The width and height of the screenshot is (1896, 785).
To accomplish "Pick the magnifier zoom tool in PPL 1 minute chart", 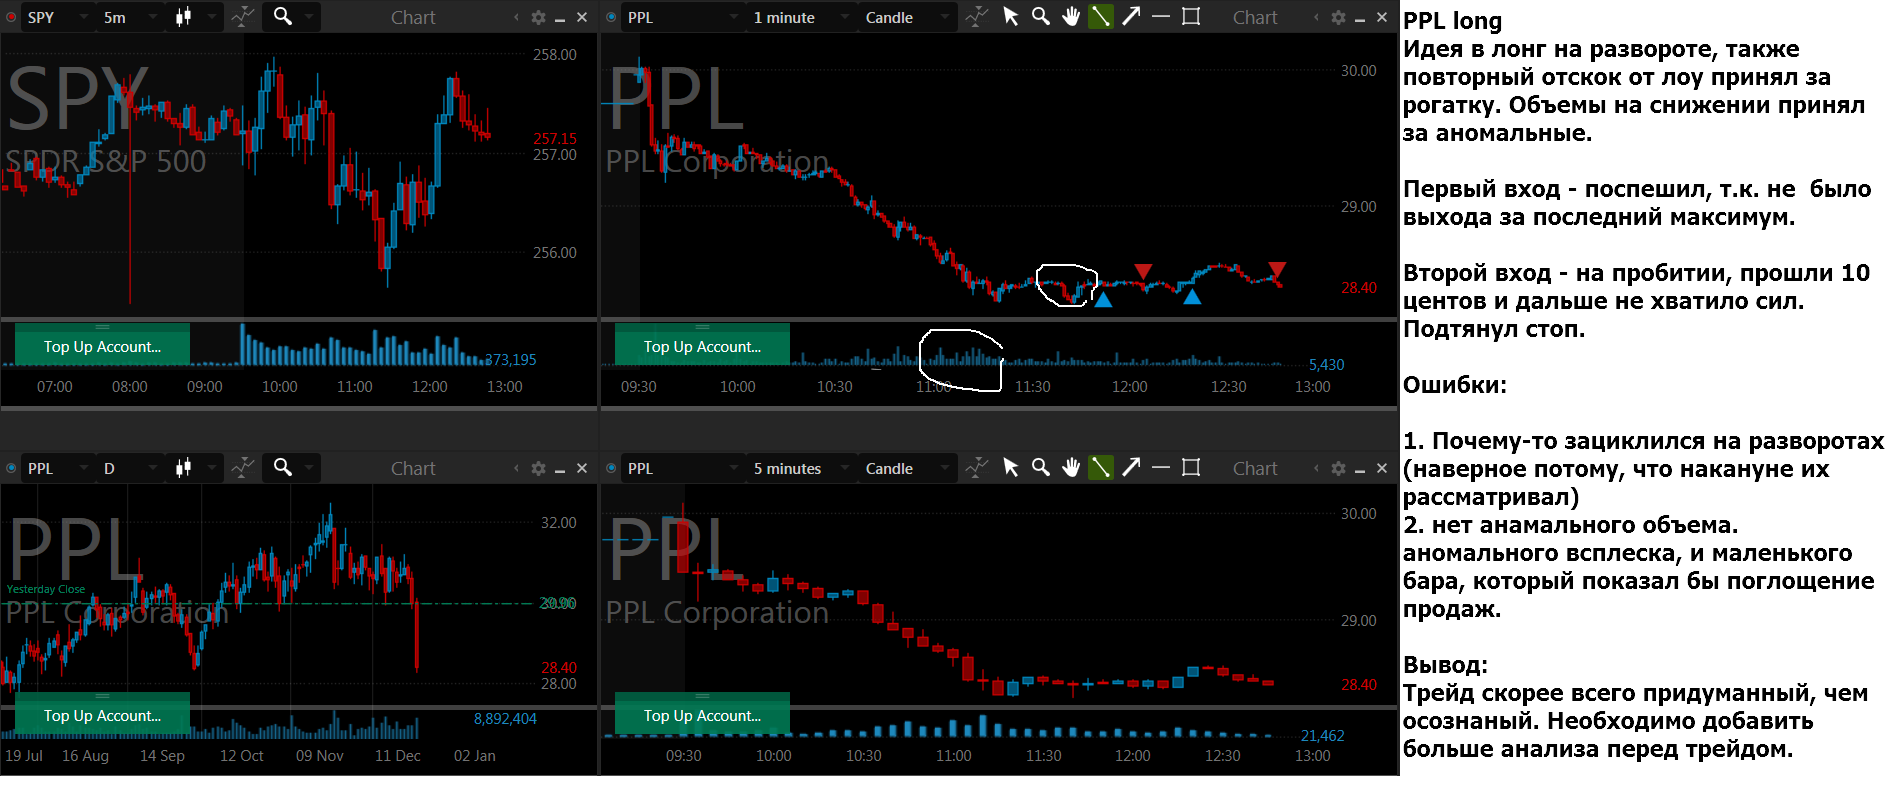I will 1041,17.
